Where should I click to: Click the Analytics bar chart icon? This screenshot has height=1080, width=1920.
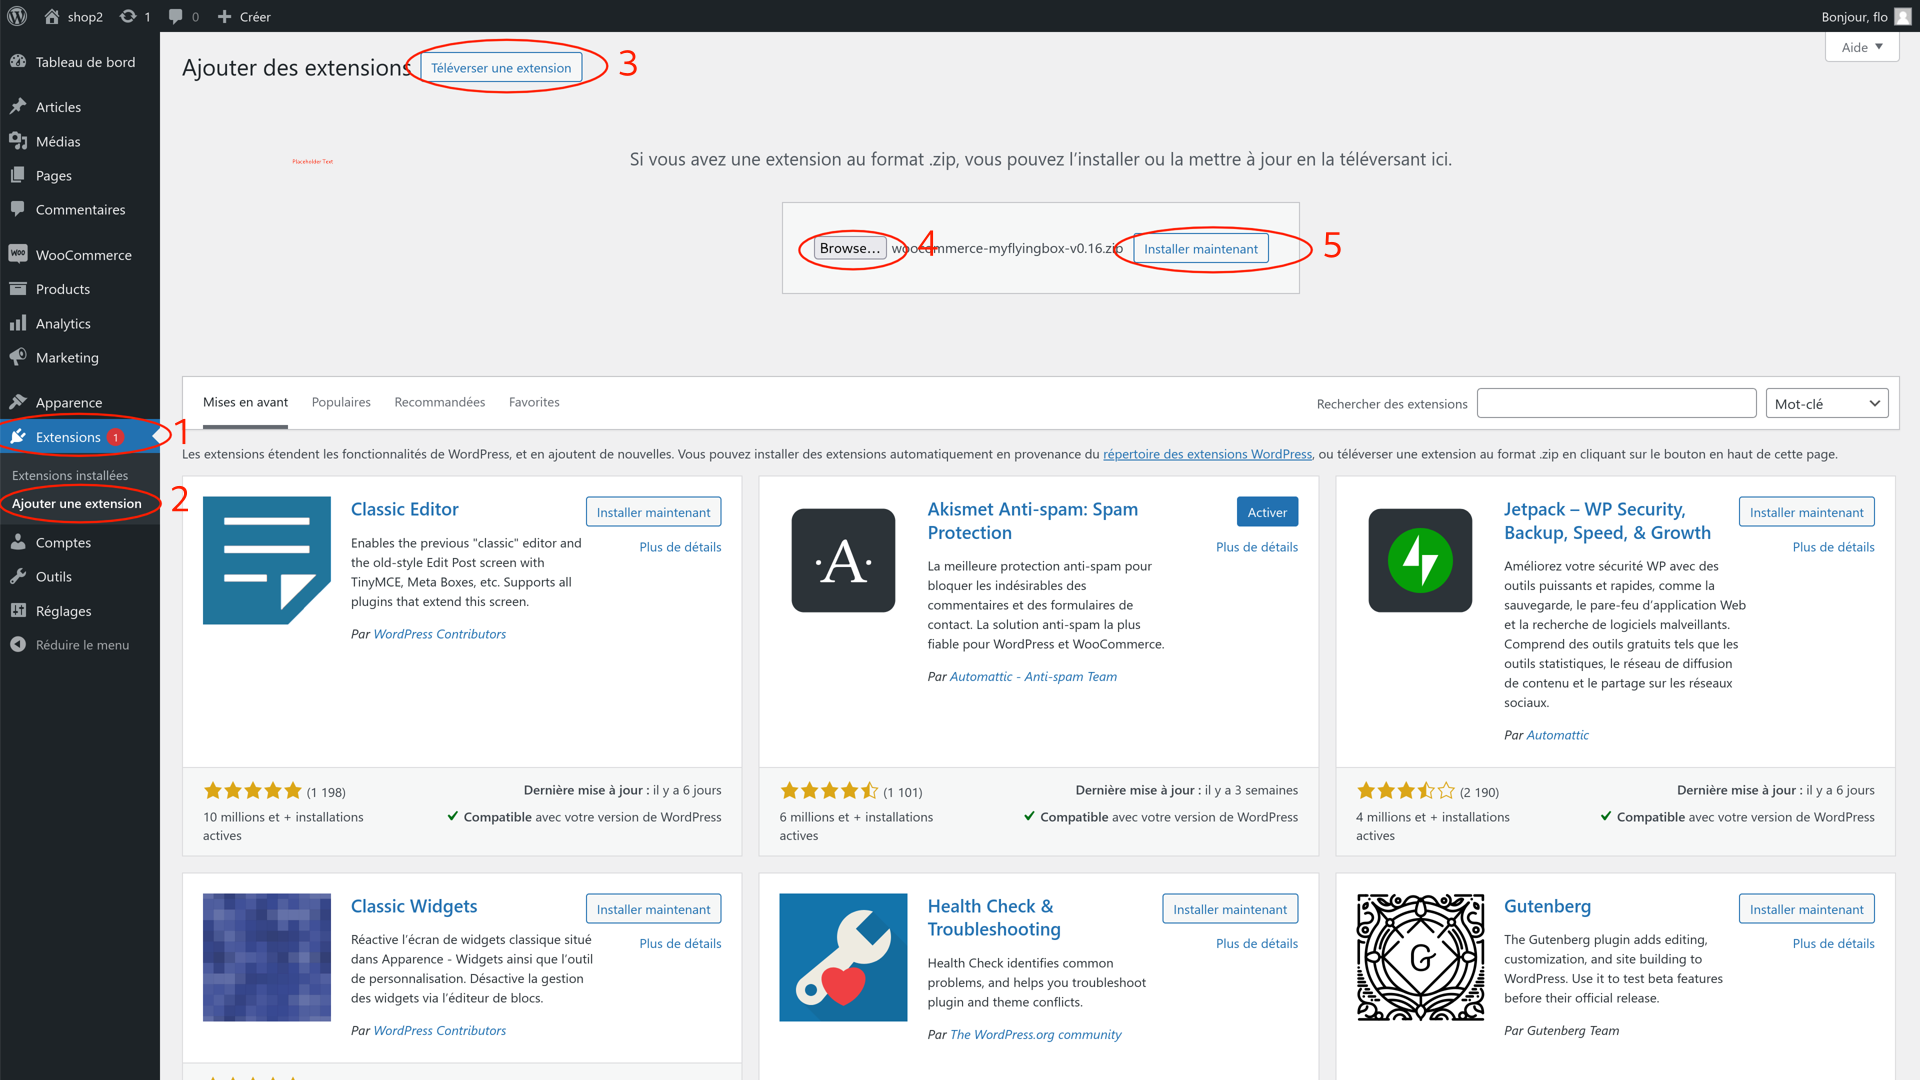(x=18, y=323)
